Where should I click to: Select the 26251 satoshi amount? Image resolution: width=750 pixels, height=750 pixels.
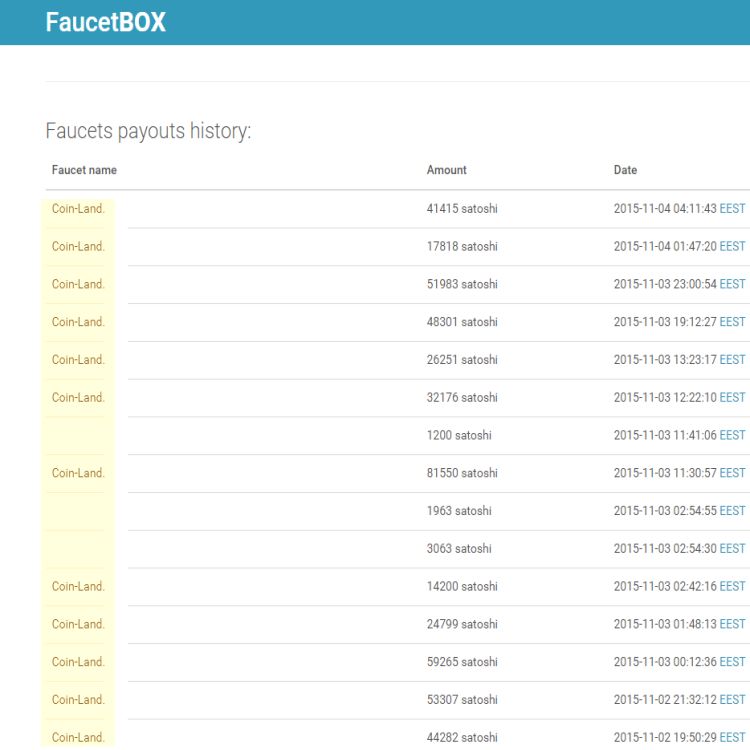[x=462, y=360]
